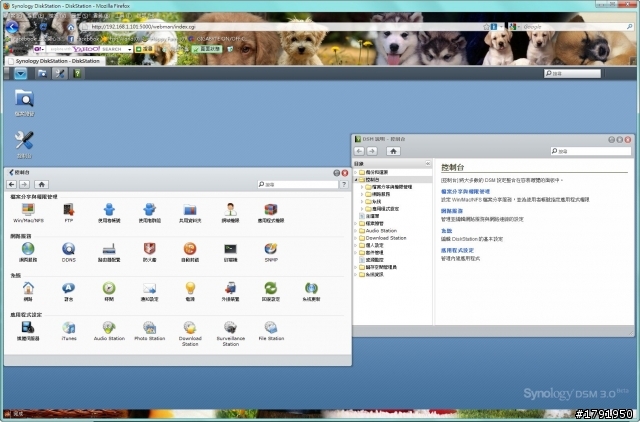Click the DSM taskbar search field
Screen dimensions: 640x422
click(x=572, y=73)
